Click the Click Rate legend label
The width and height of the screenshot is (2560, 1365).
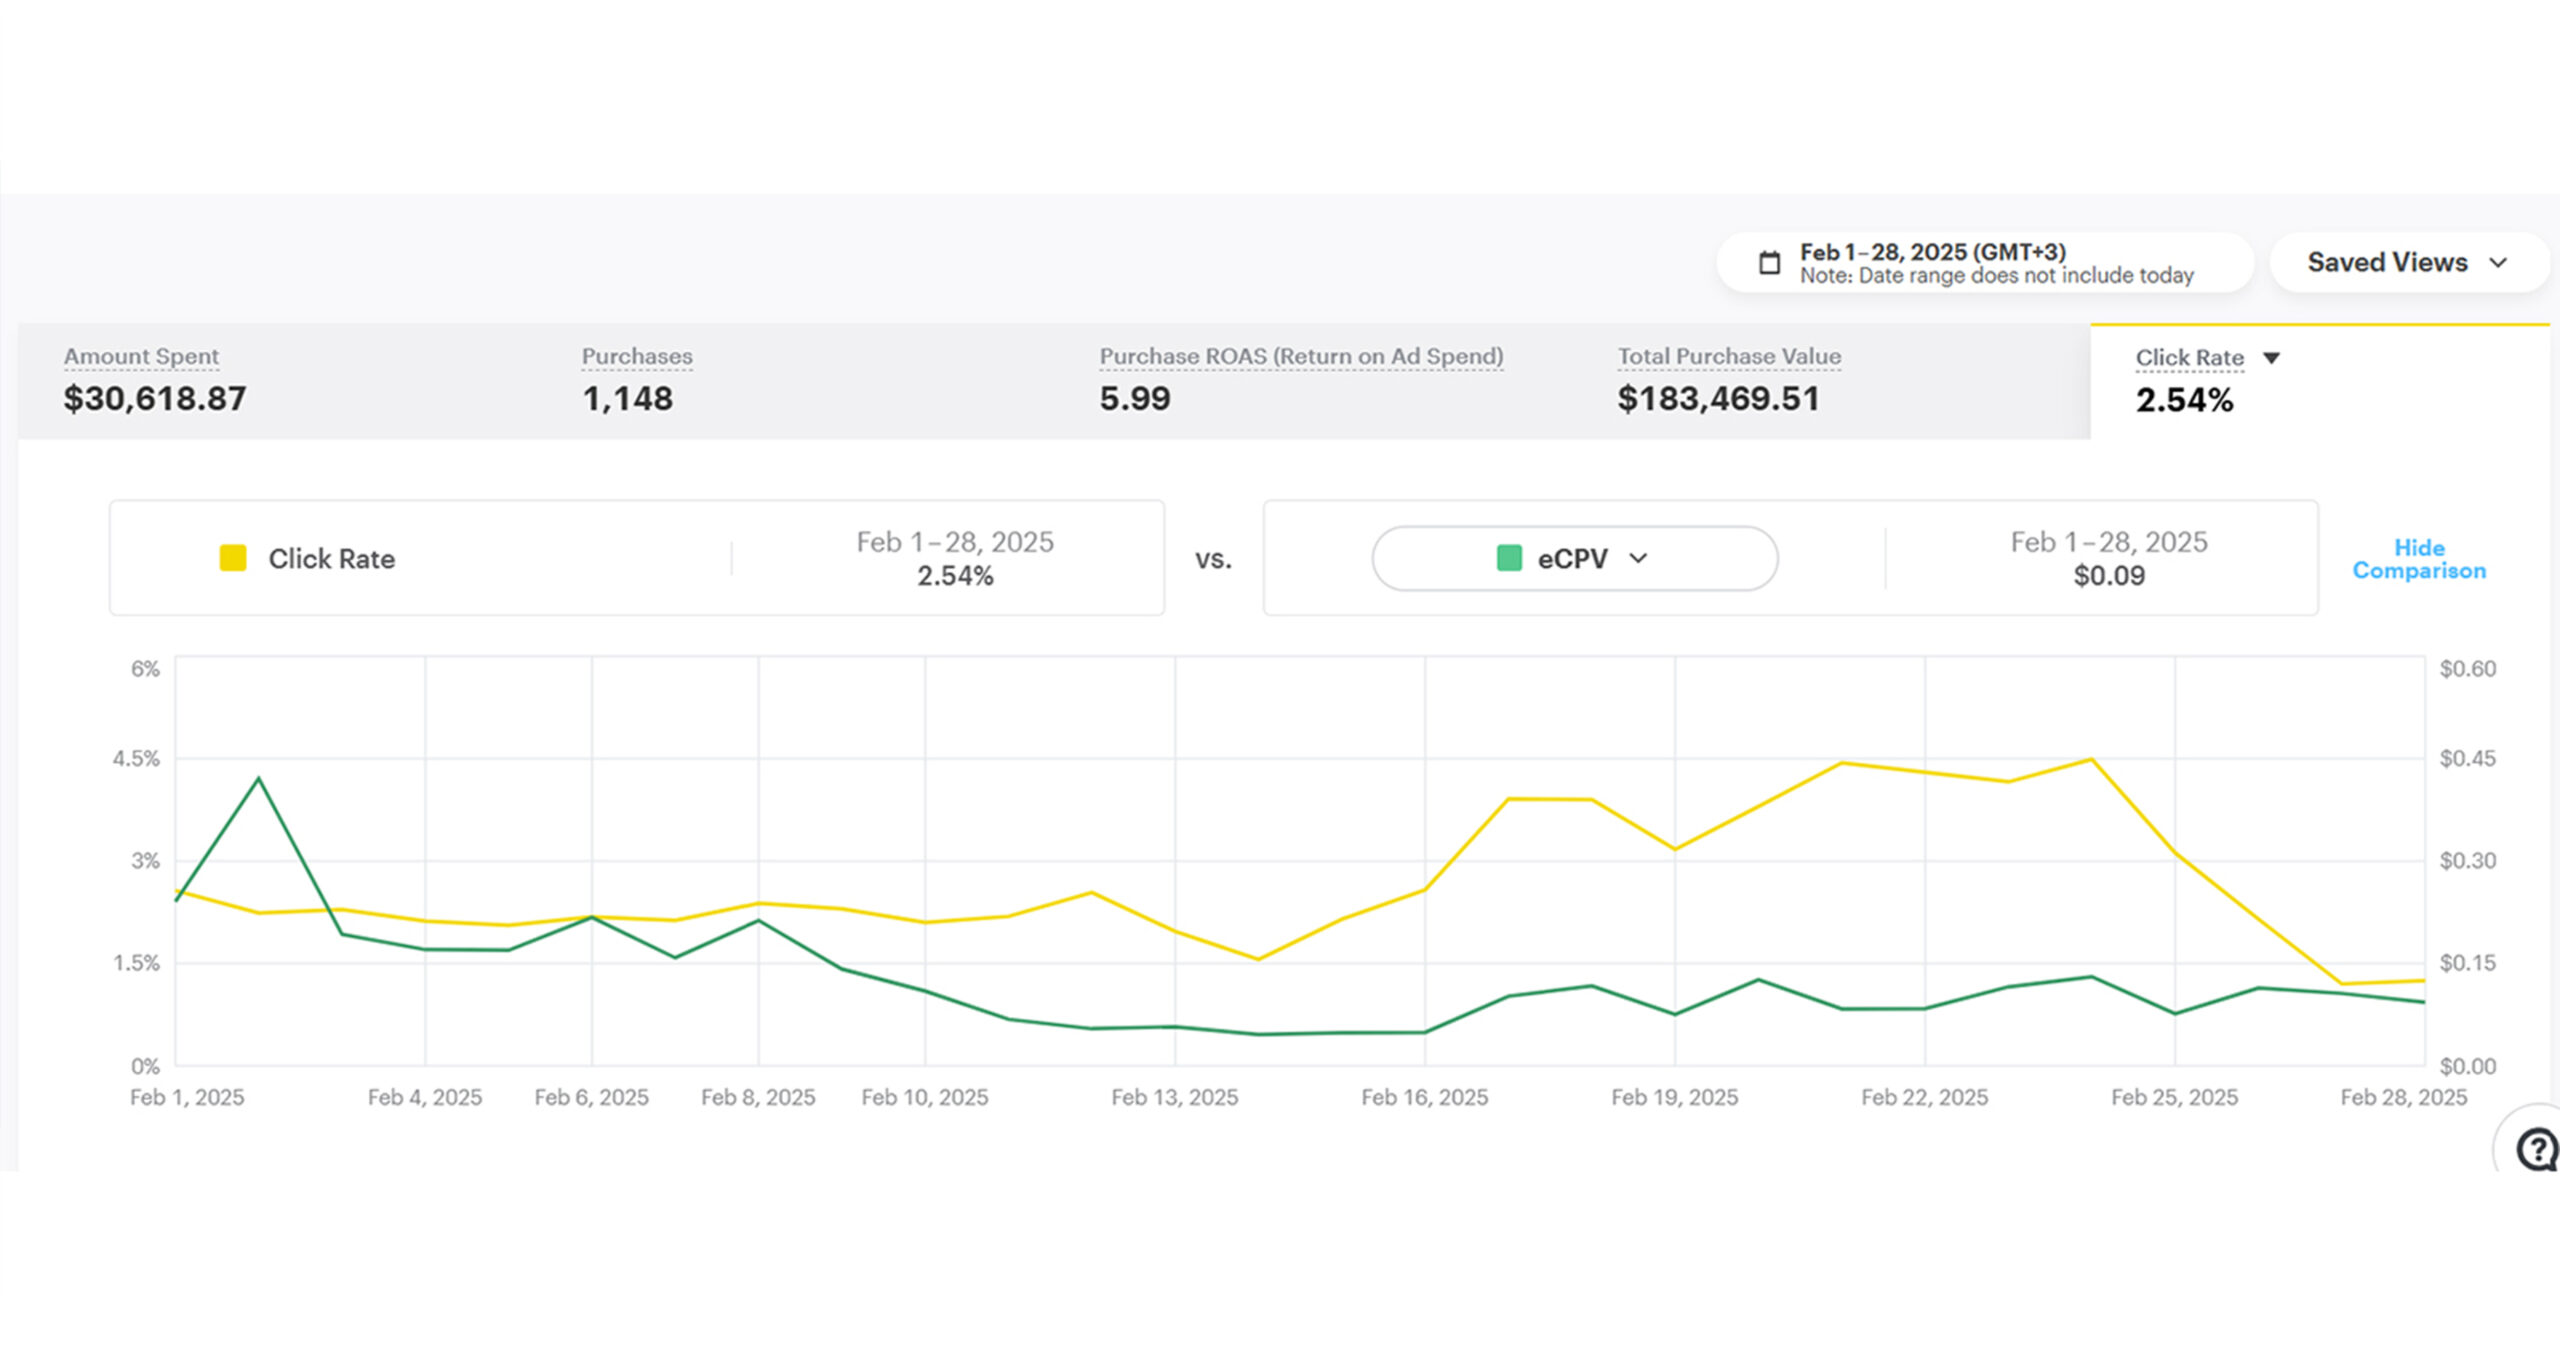pyautogui.click(x=331, y=559)
